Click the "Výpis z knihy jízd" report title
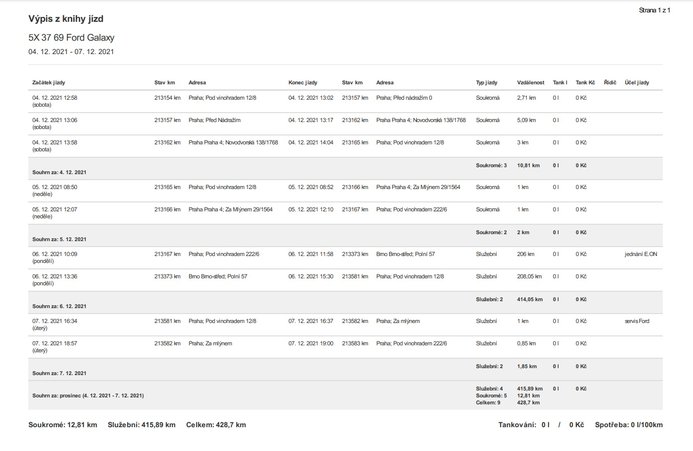This screenshot has height=451, width=693. 66,19
